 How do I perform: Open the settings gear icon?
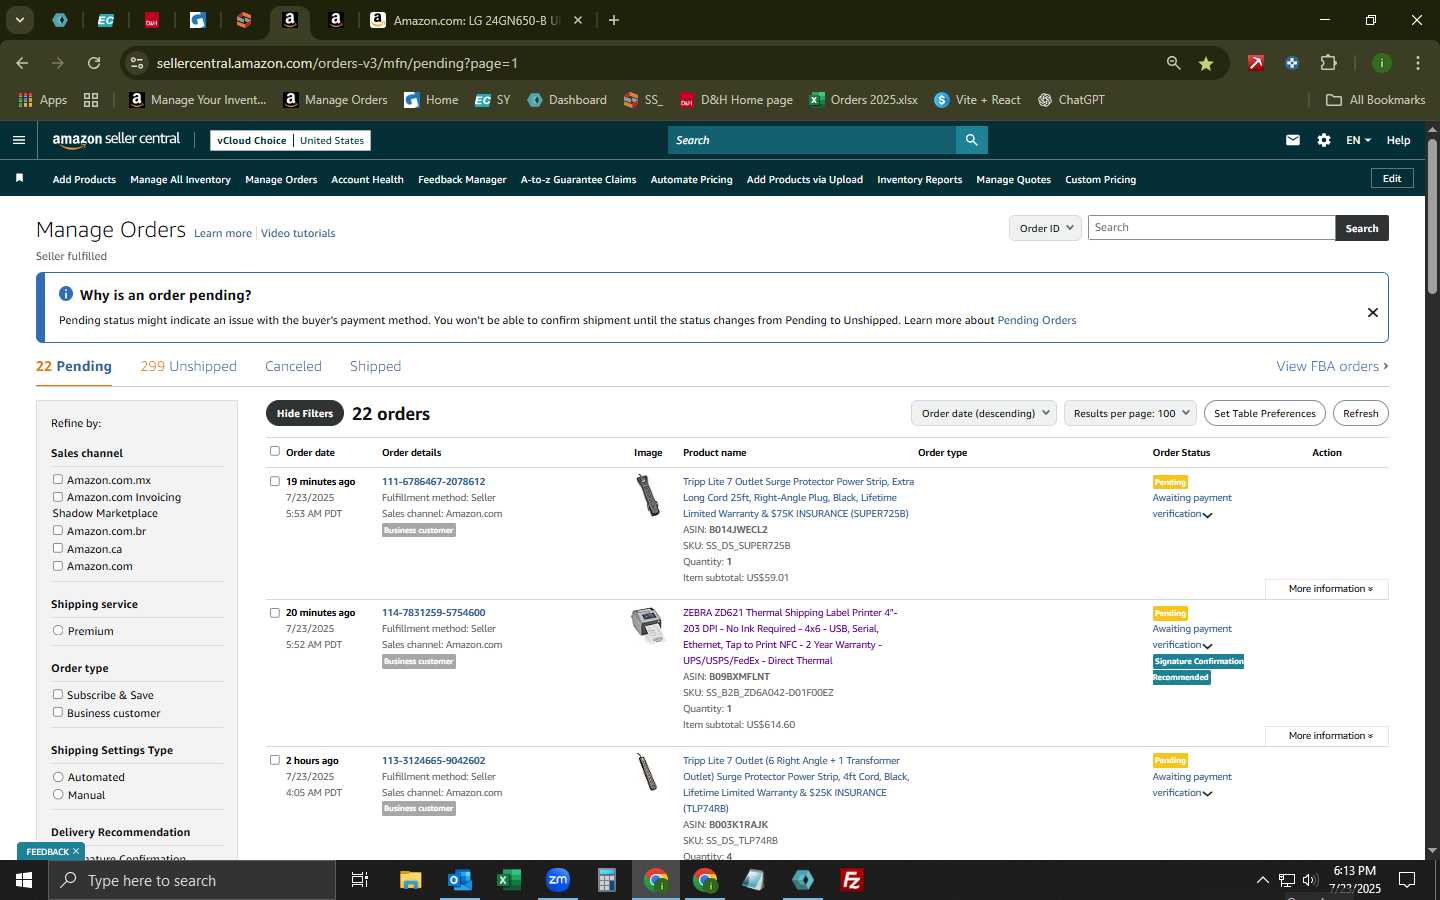pos(1324,140)
